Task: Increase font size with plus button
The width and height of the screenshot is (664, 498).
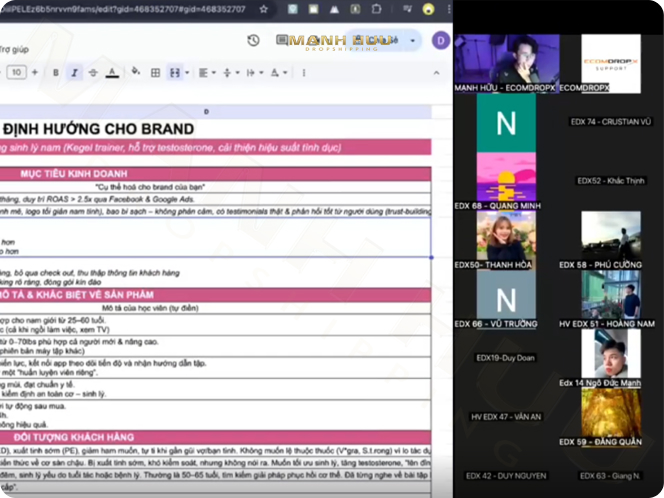Action: pos(35,73)
